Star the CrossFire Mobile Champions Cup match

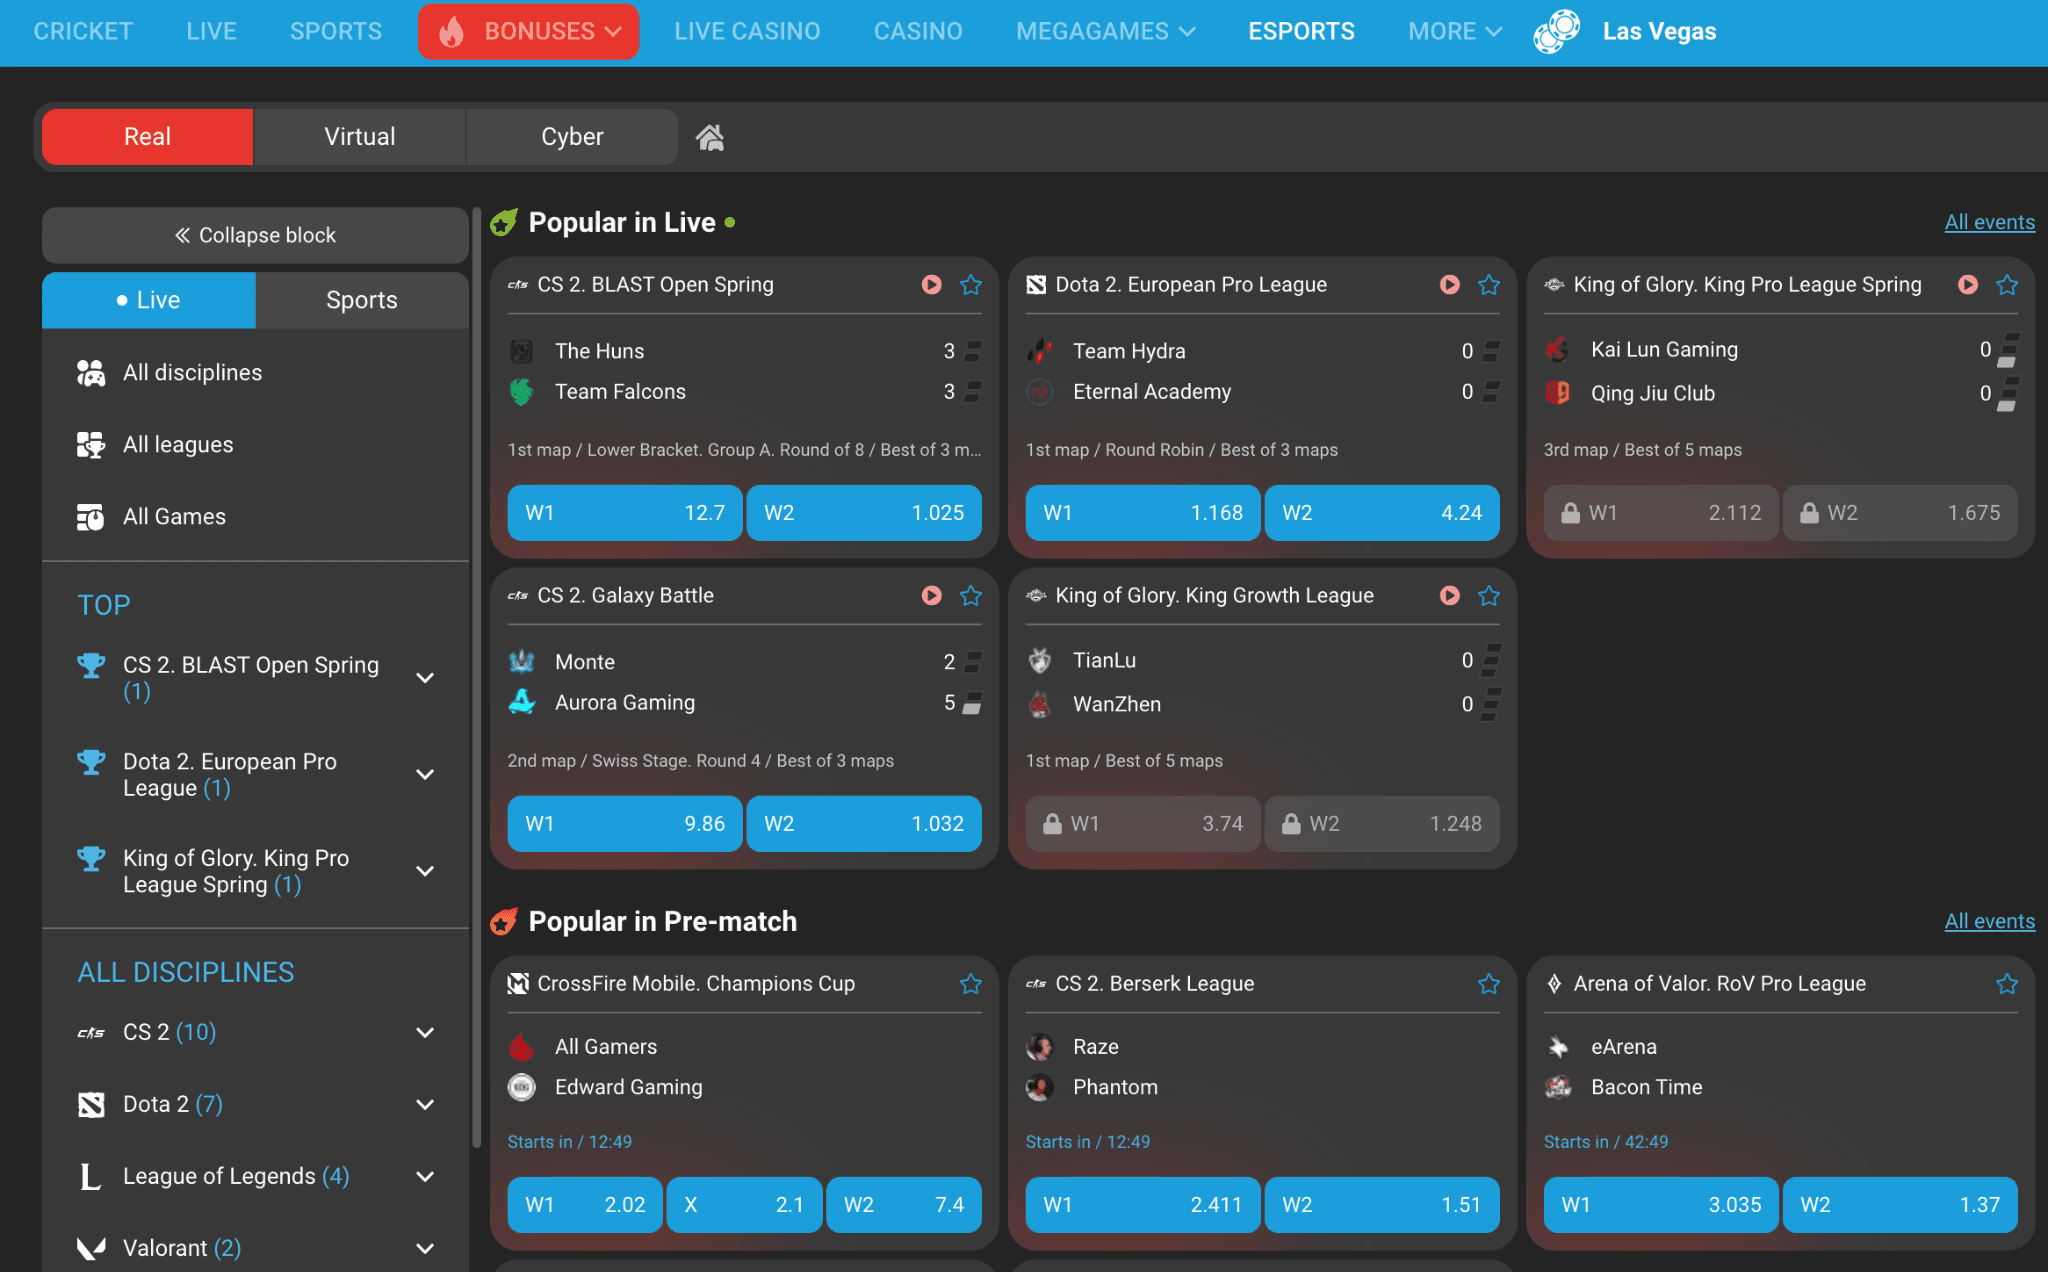tap(970, 984)
